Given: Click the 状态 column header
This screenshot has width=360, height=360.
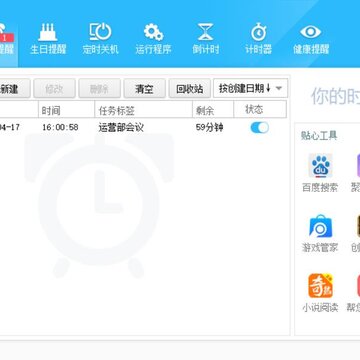Looking at the screenshot, I should pyautogui.click(x=260, y=109).
